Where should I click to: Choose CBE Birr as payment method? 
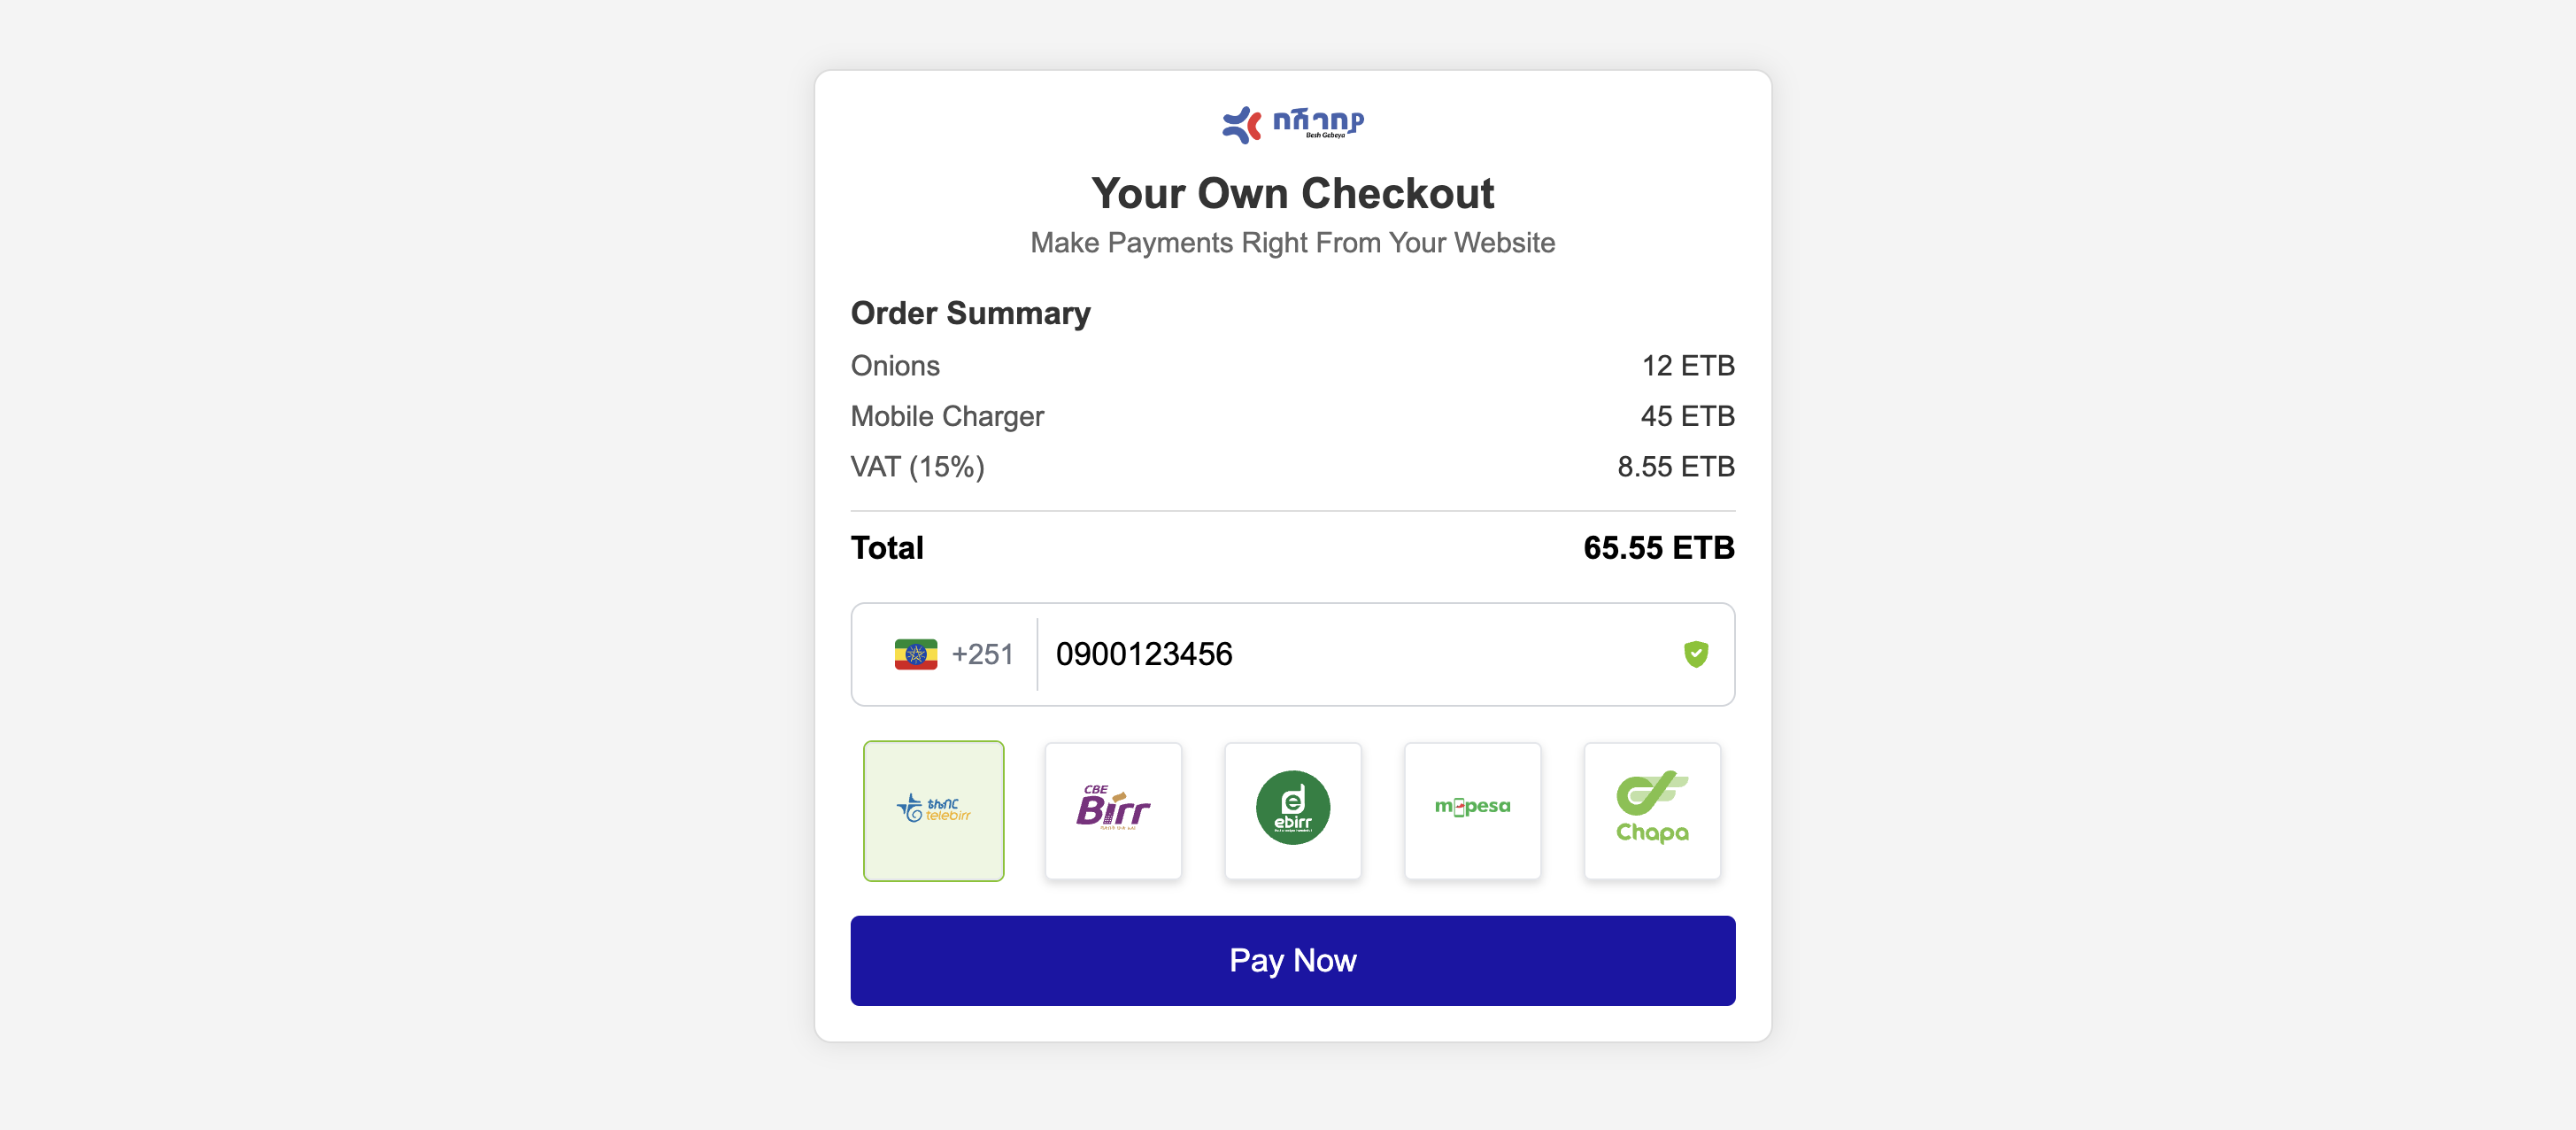click(1113, 810)
